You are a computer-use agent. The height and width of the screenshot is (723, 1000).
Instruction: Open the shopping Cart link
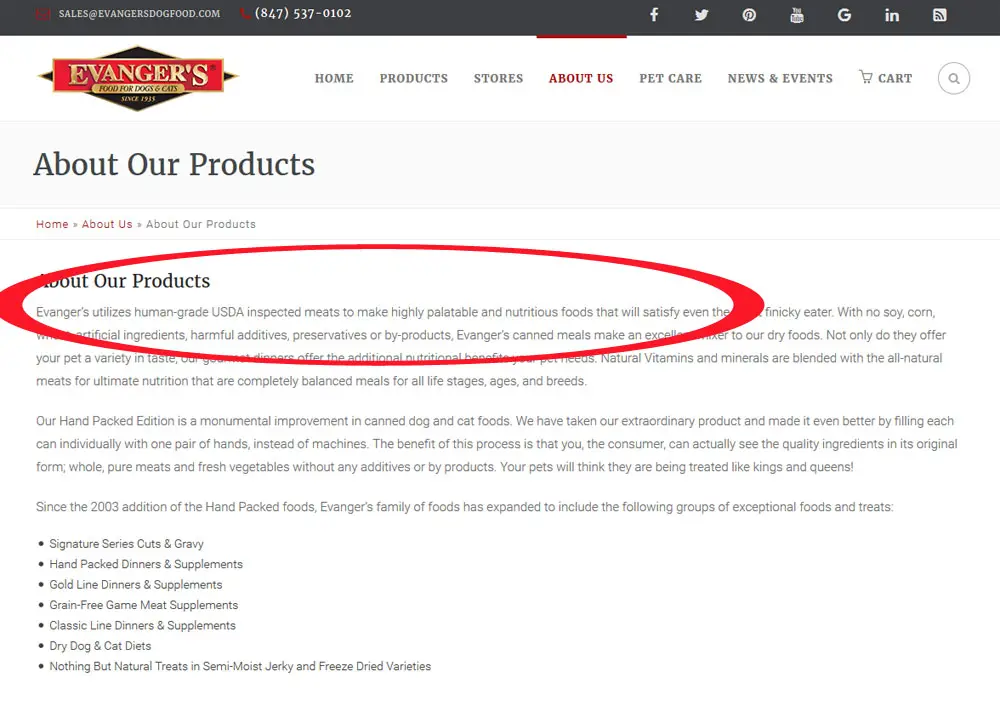pos(885,78)
